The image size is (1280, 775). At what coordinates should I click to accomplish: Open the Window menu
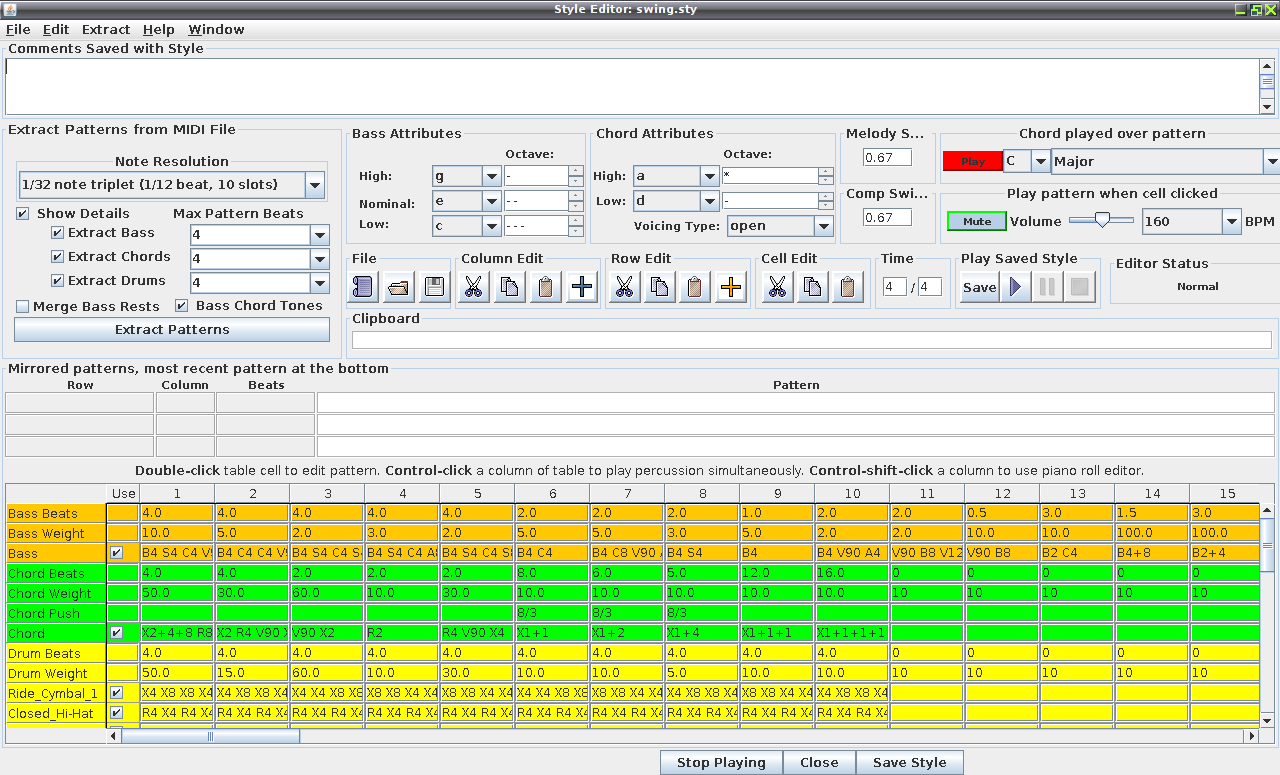coord(216,30)
